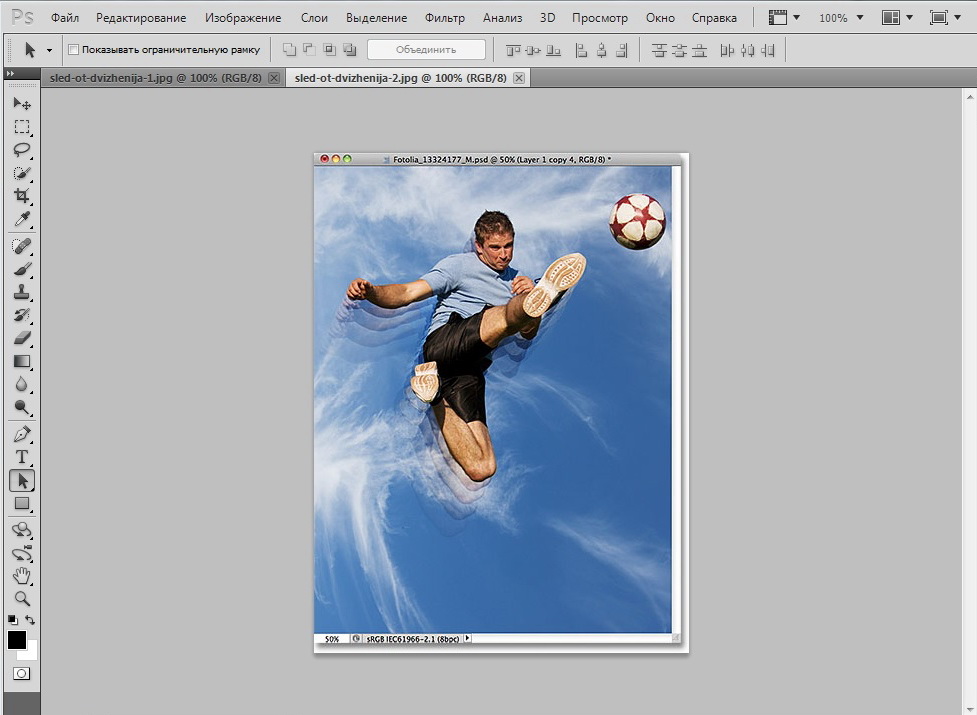Screen dimensions: 977x715
Task: Select the Zoom magnifier tool
Action: [22, 599]
